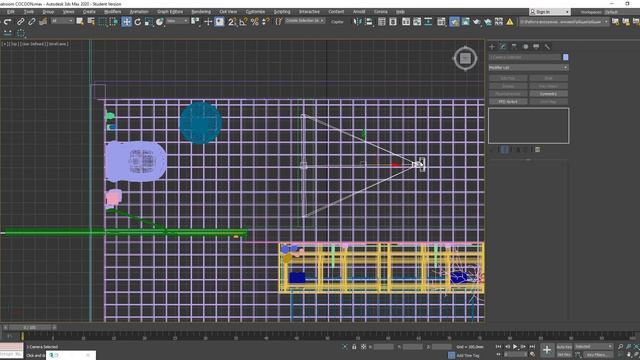Select the Select and Link chain icon
This screenshot has width=640, height=360.
click(x=20, y=22)
